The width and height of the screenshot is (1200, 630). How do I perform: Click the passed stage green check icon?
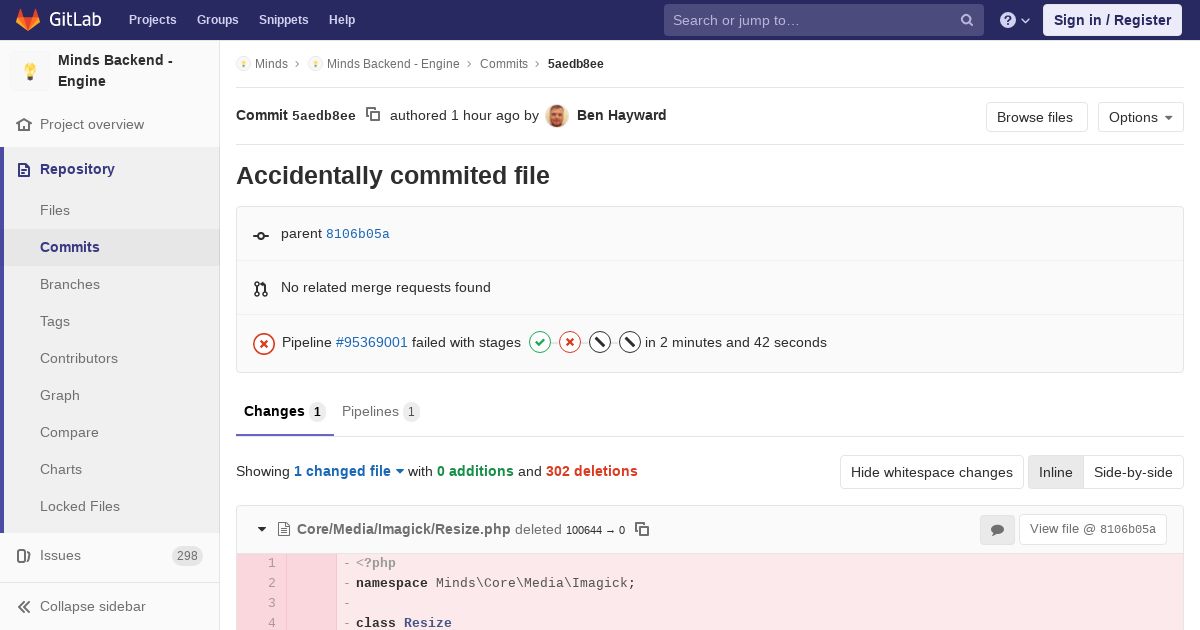coord(540,343)
